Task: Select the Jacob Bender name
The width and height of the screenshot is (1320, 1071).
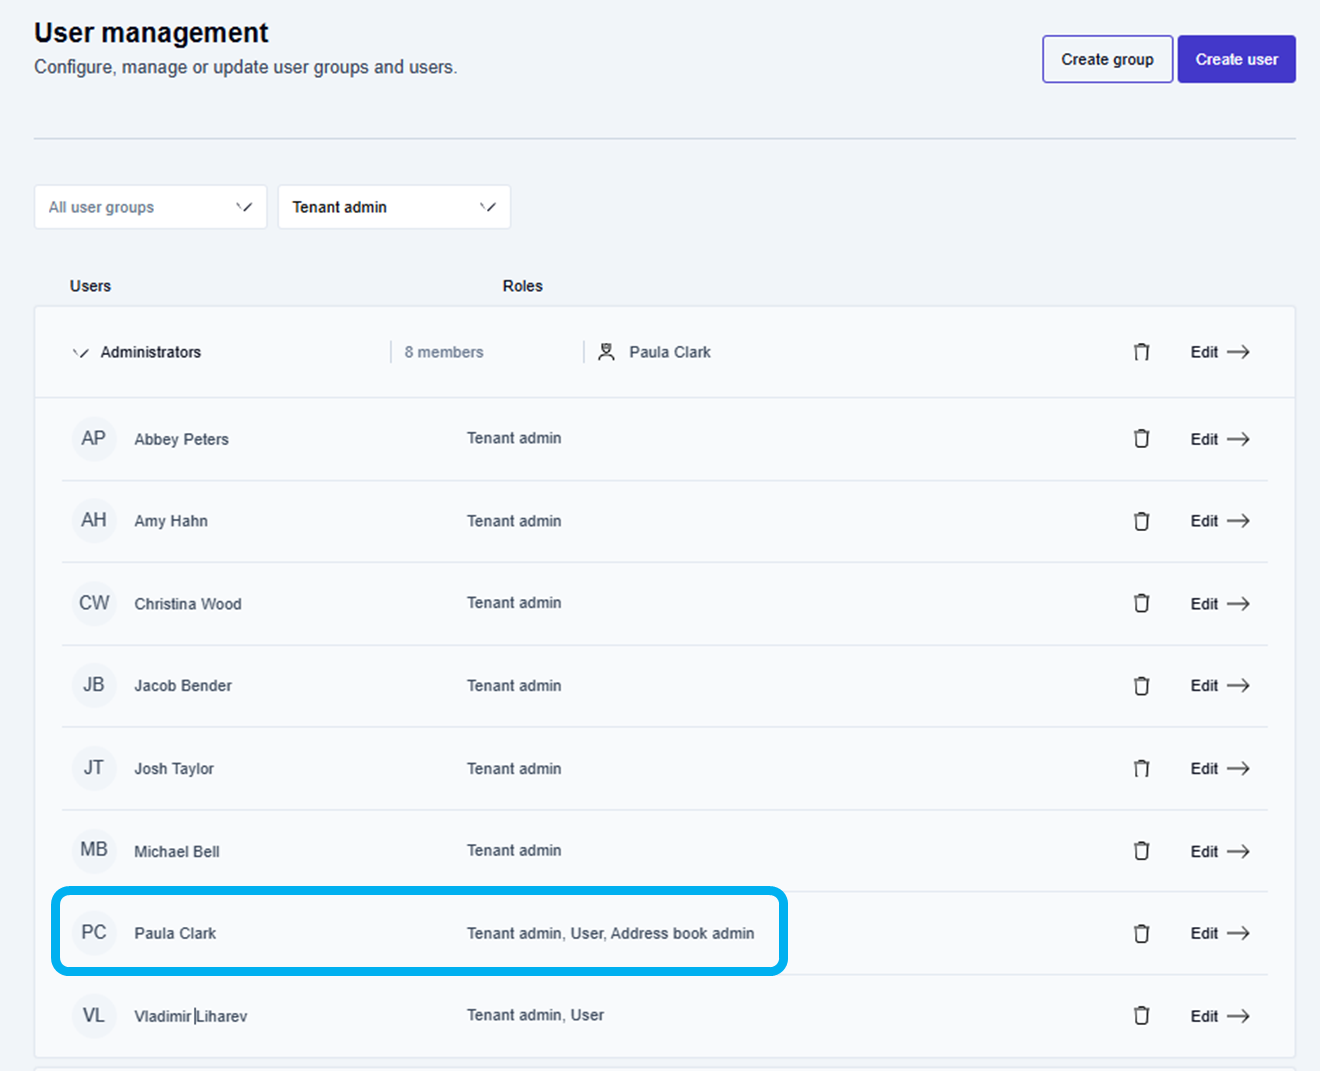Action: point(183,686)
